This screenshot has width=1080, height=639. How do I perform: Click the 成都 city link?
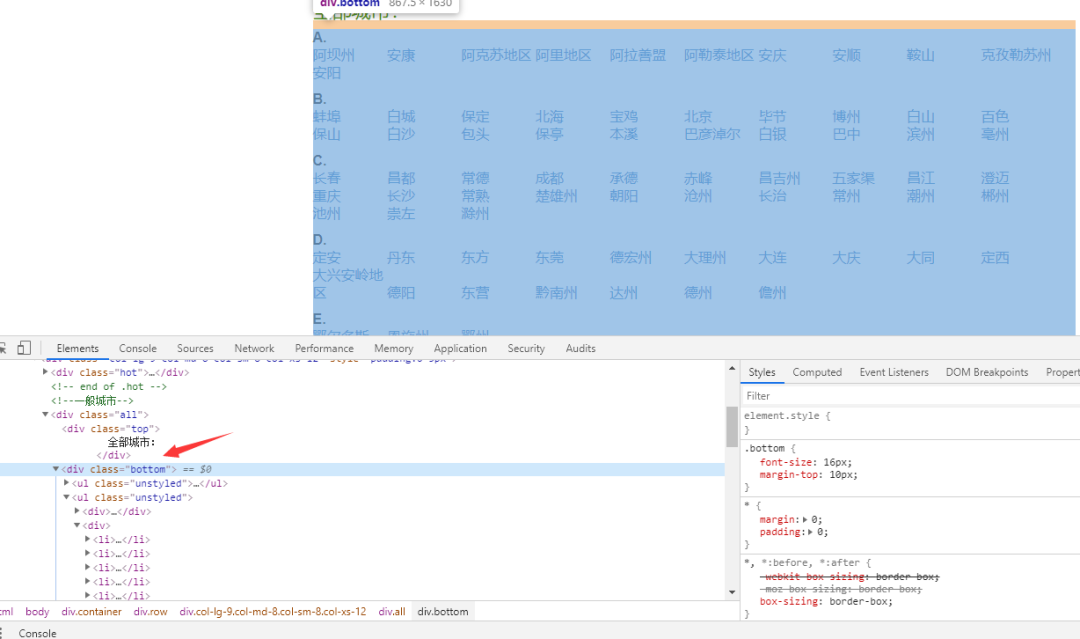coord(549,178)
